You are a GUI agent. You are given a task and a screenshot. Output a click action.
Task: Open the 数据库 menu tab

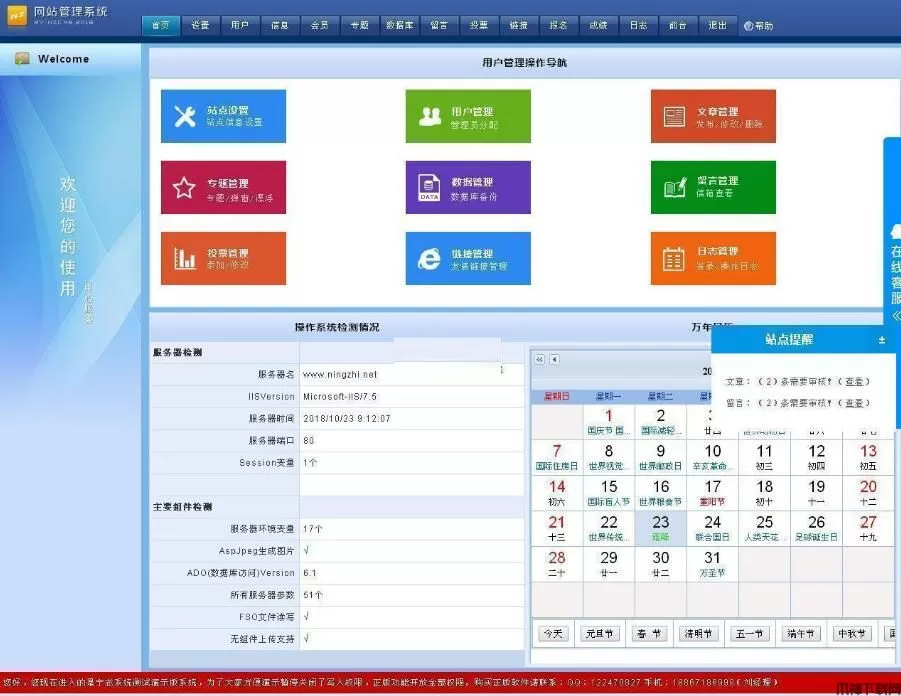tap(399, 25)
